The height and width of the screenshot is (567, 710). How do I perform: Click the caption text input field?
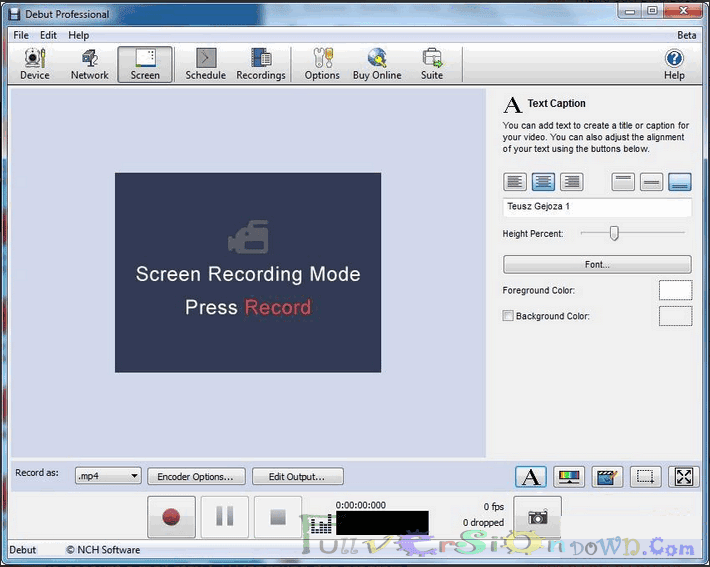[x=597, y=207]
